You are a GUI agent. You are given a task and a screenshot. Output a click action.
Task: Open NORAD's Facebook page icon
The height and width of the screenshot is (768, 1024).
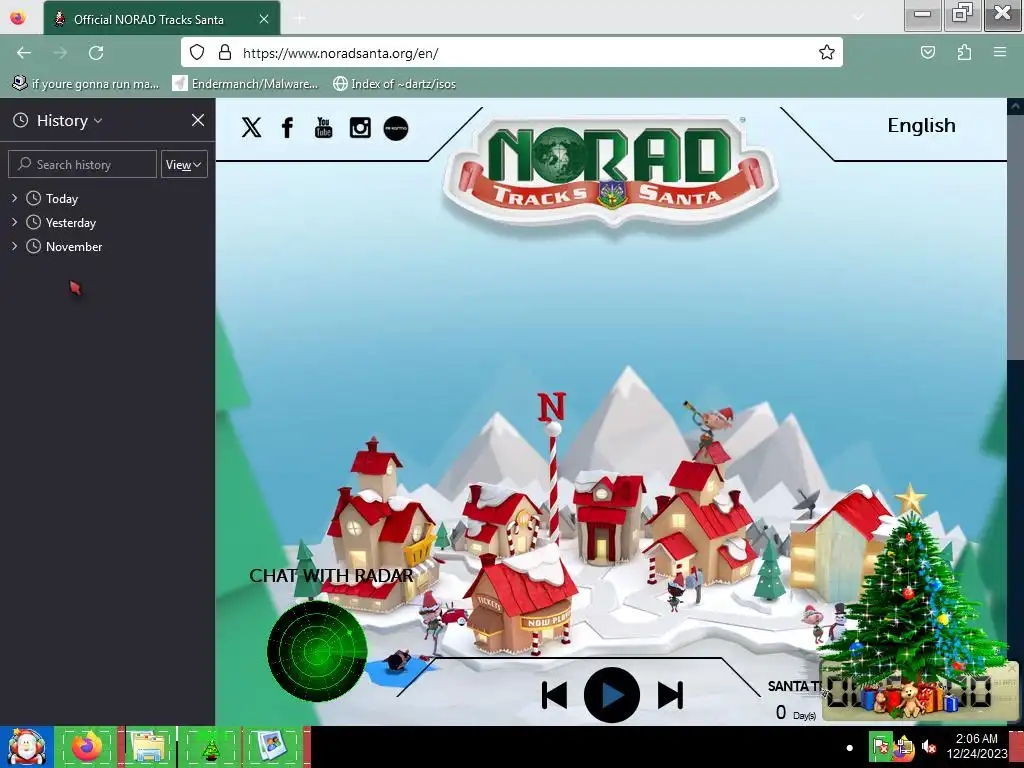click(287, 127)
